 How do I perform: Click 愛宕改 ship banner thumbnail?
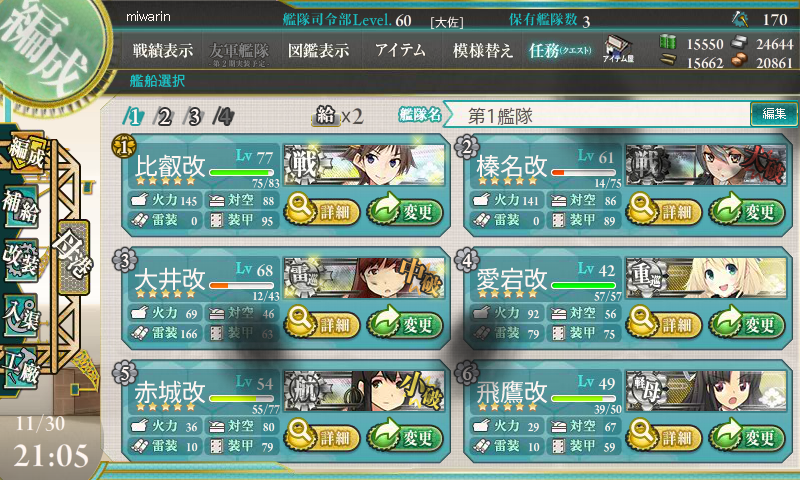[706, 277]
